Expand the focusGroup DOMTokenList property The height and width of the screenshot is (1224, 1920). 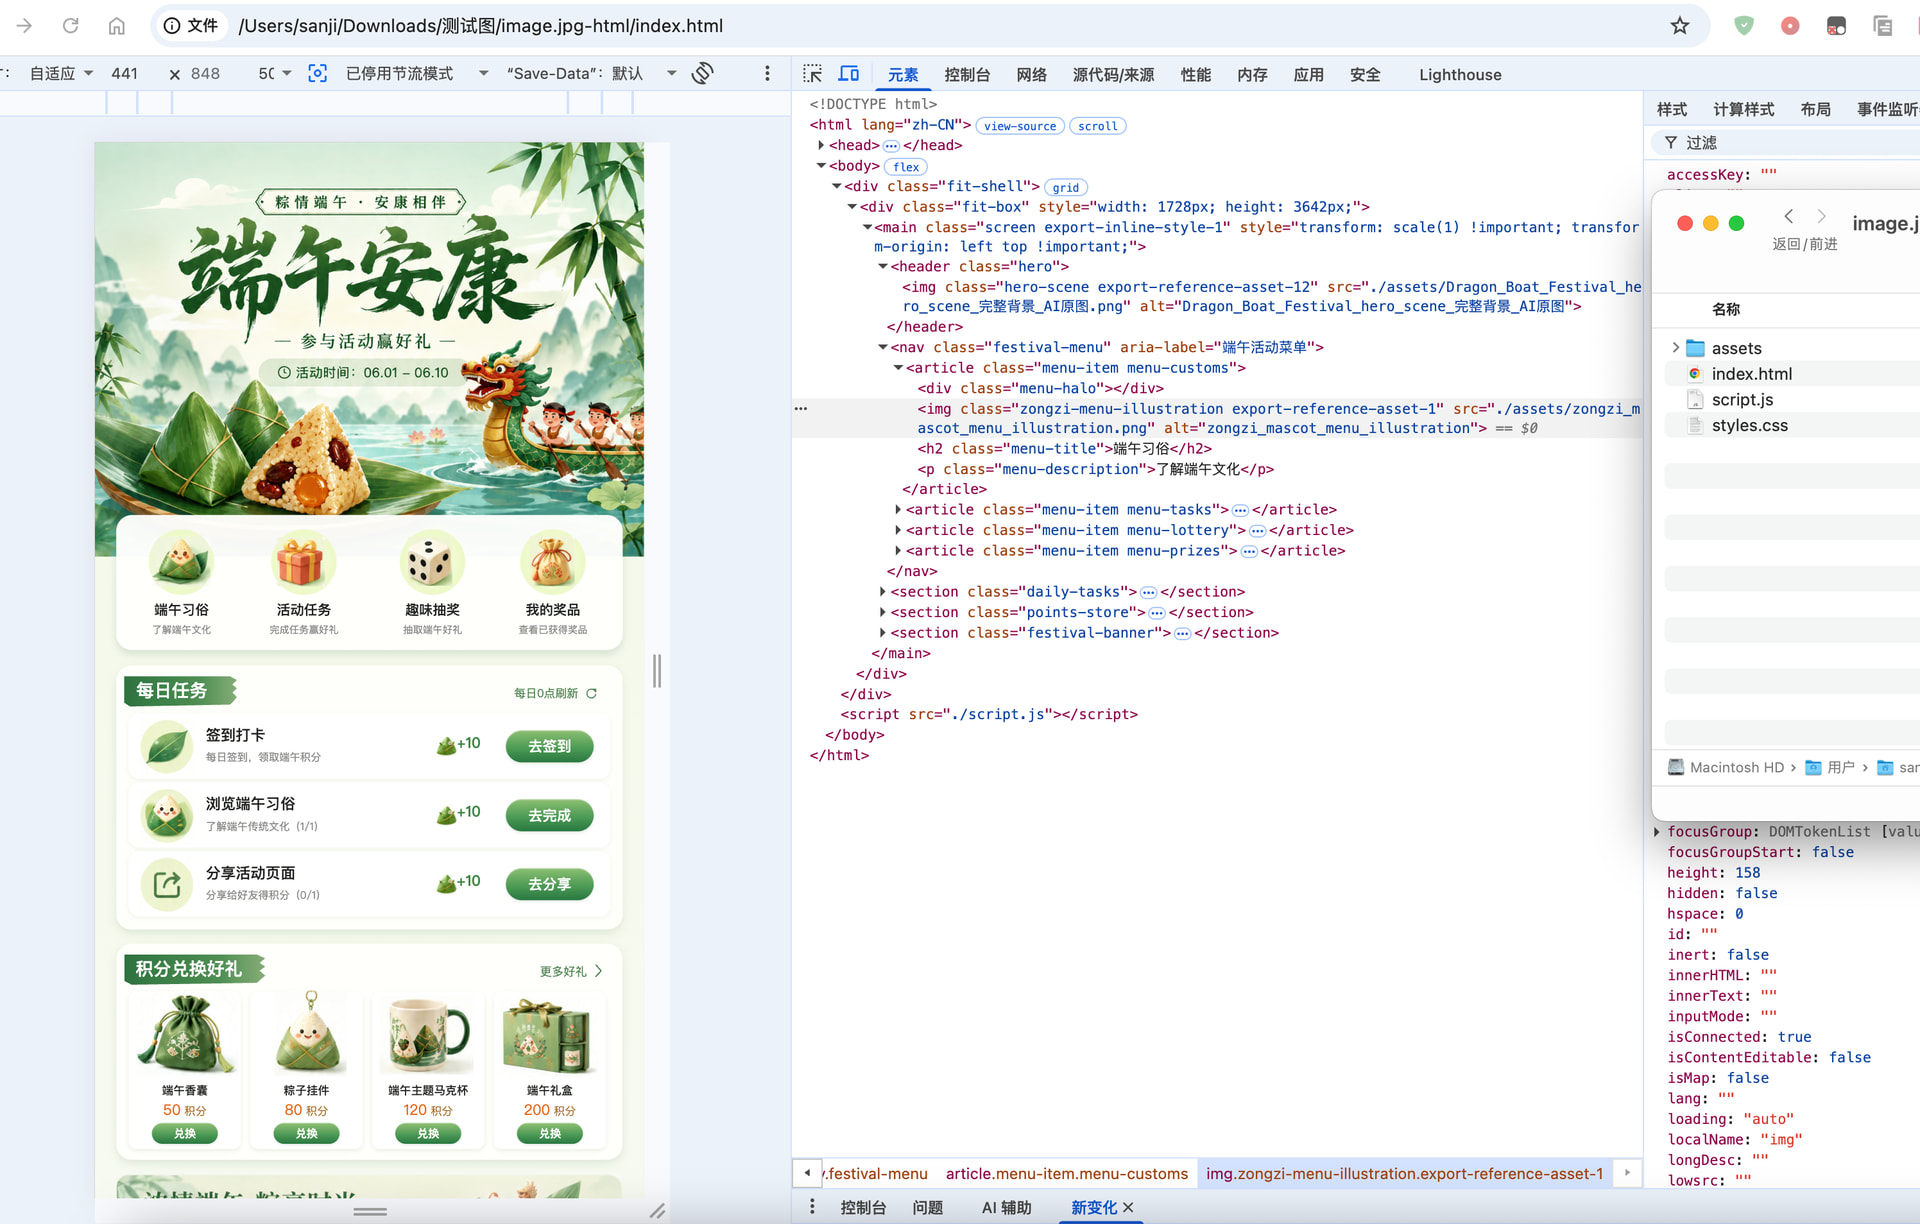coord(1657,832)
